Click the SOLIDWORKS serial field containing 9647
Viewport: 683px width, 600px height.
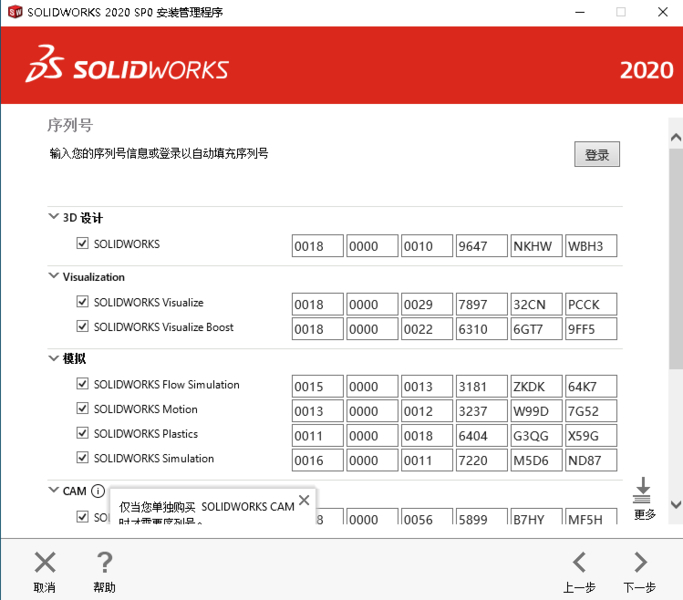click(x=482, y=246)
